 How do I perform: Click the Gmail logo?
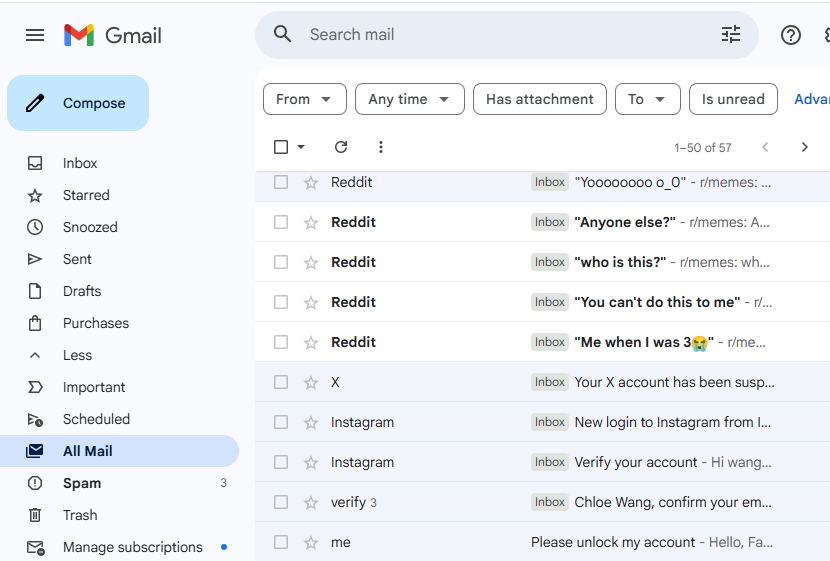click(x=112, y=35)
